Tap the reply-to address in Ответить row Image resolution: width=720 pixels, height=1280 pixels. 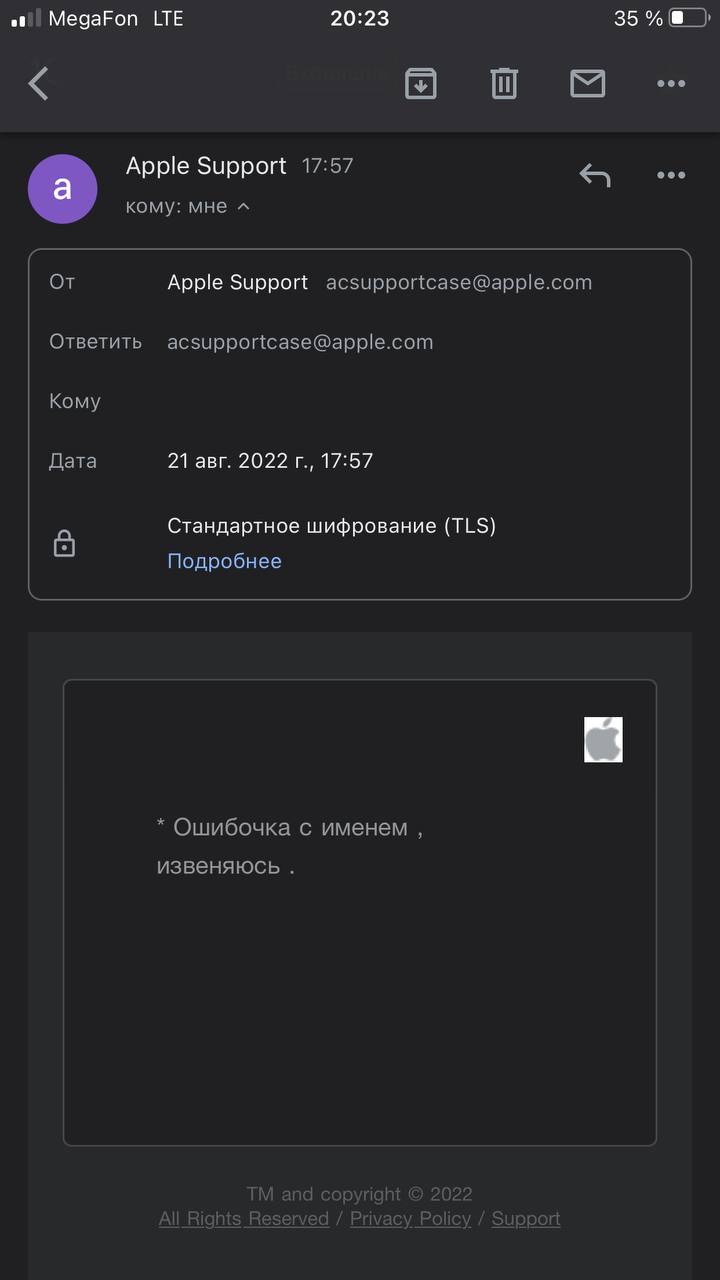pos(300,342)
